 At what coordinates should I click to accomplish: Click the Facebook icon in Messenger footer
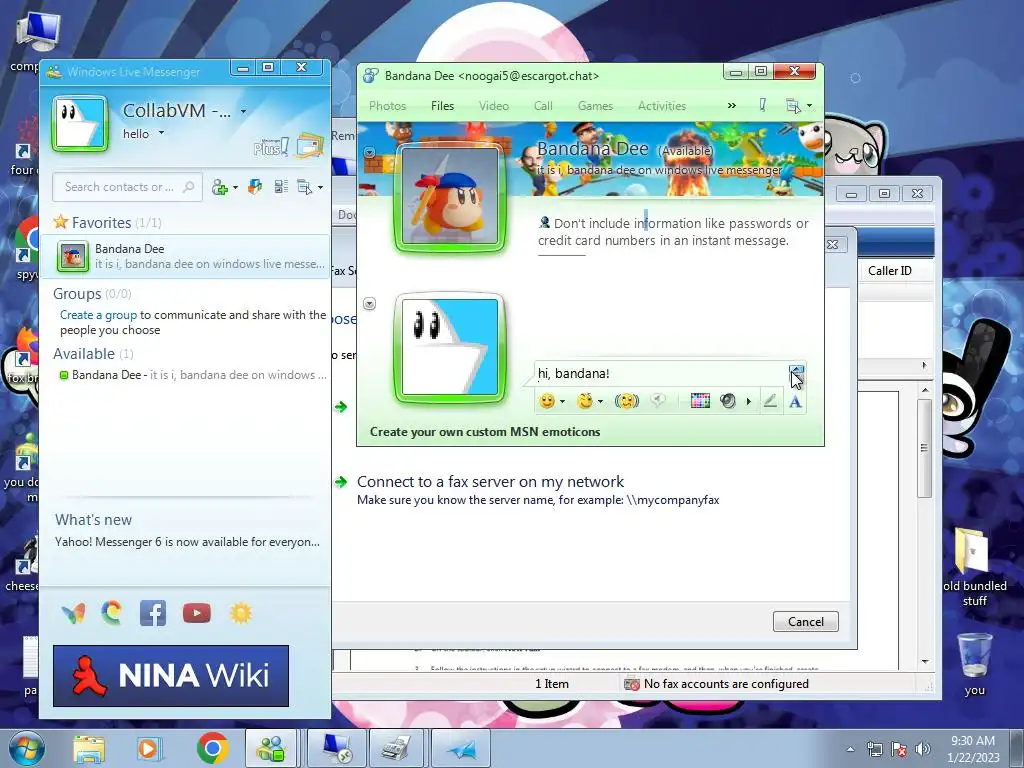[x=153, y=613]
